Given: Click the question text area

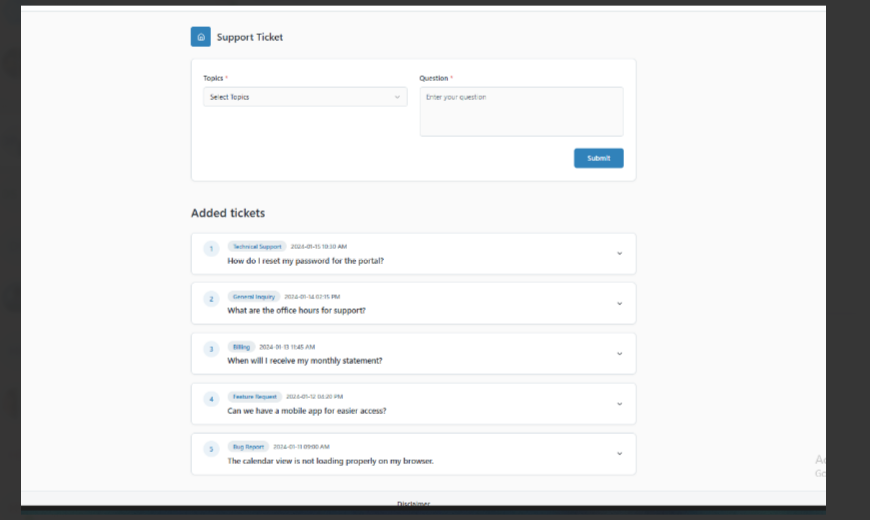Looking at the screenshot, I should (521, 112).
